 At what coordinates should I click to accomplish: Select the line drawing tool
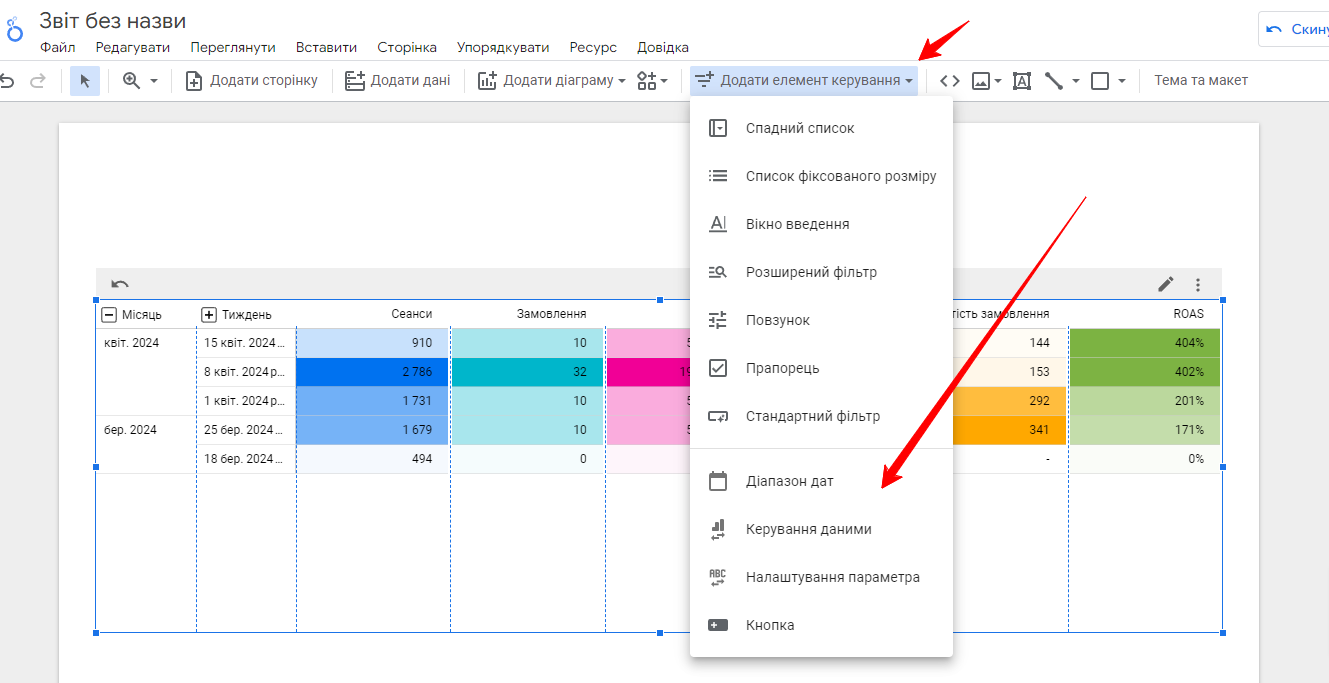1054,81
